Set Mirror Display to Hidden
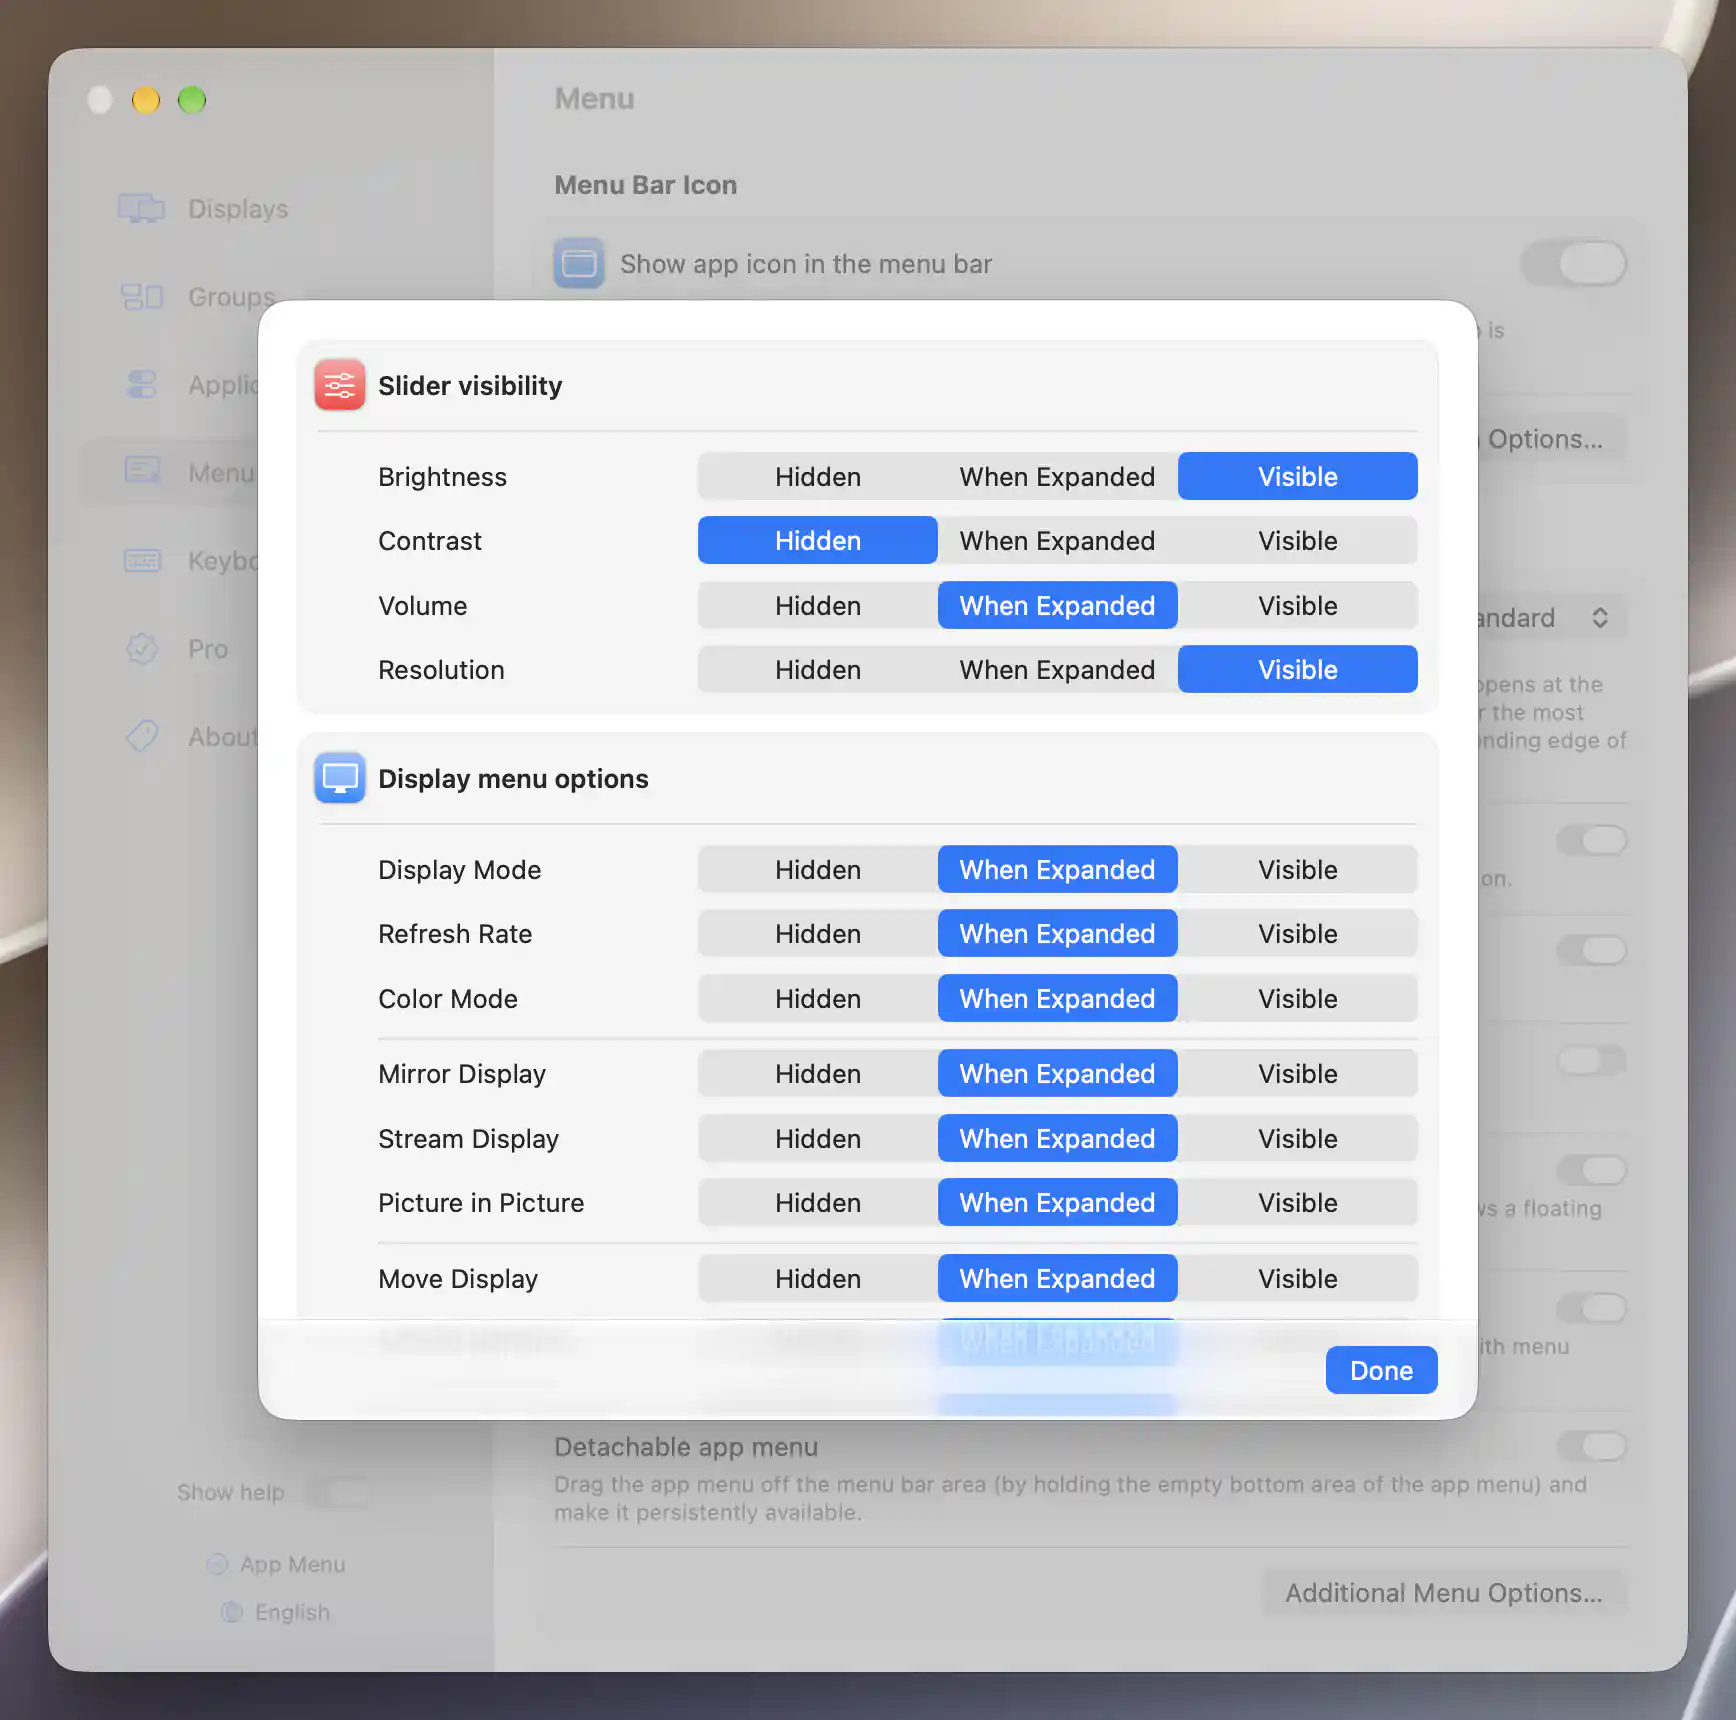Screen dimensions: 1736x1720 coord(817,1073)
